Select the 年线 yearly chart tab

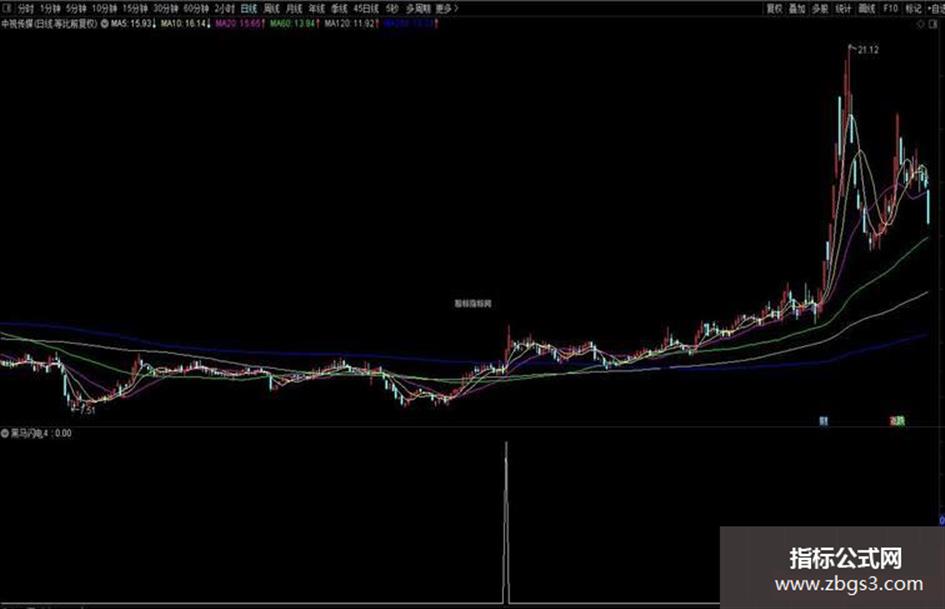point(316,8)
